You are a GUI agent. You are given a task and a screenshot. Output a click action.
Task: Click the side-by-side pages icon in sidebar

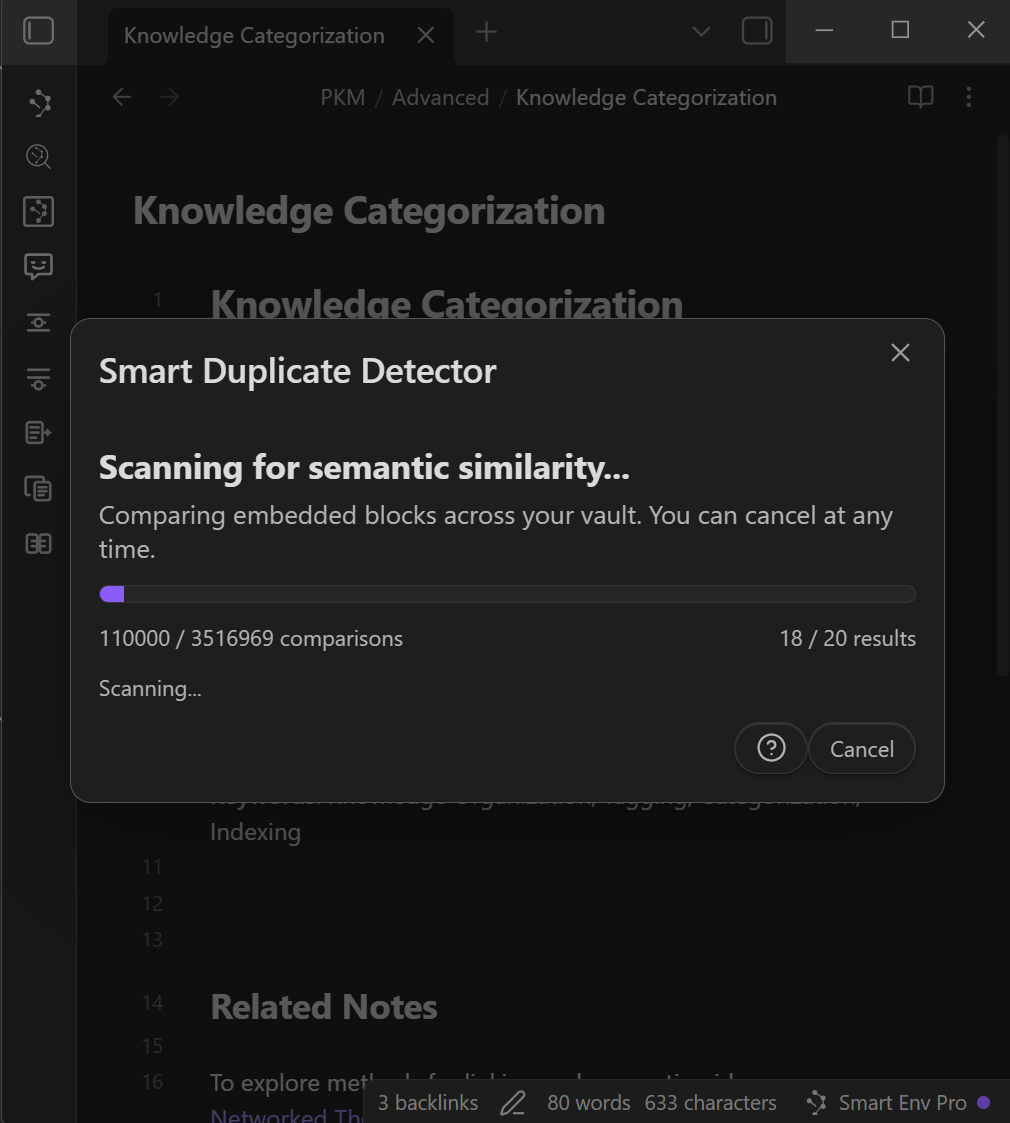tap(39, 544)
